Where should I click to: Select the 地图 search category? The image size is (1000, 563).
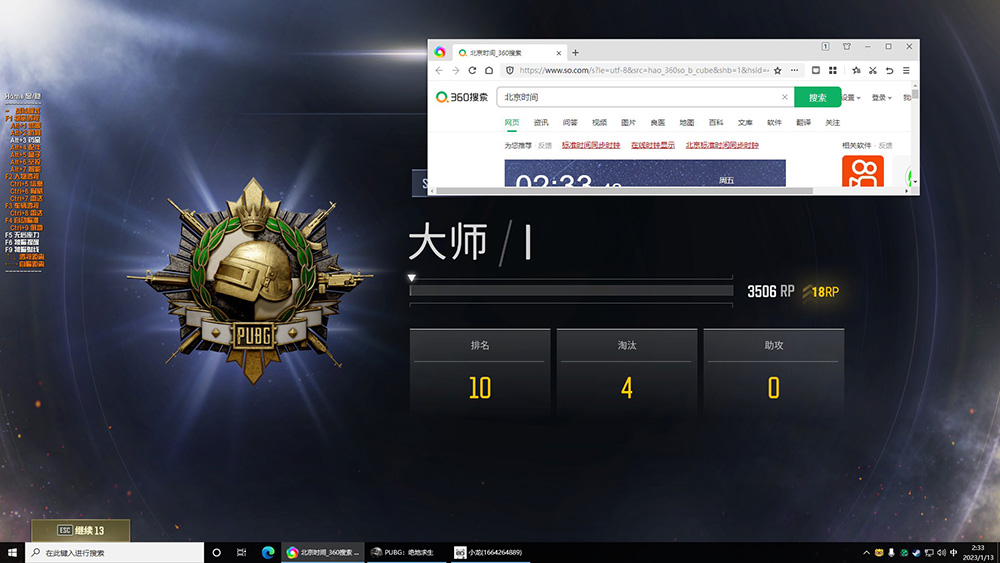(687, 122)
